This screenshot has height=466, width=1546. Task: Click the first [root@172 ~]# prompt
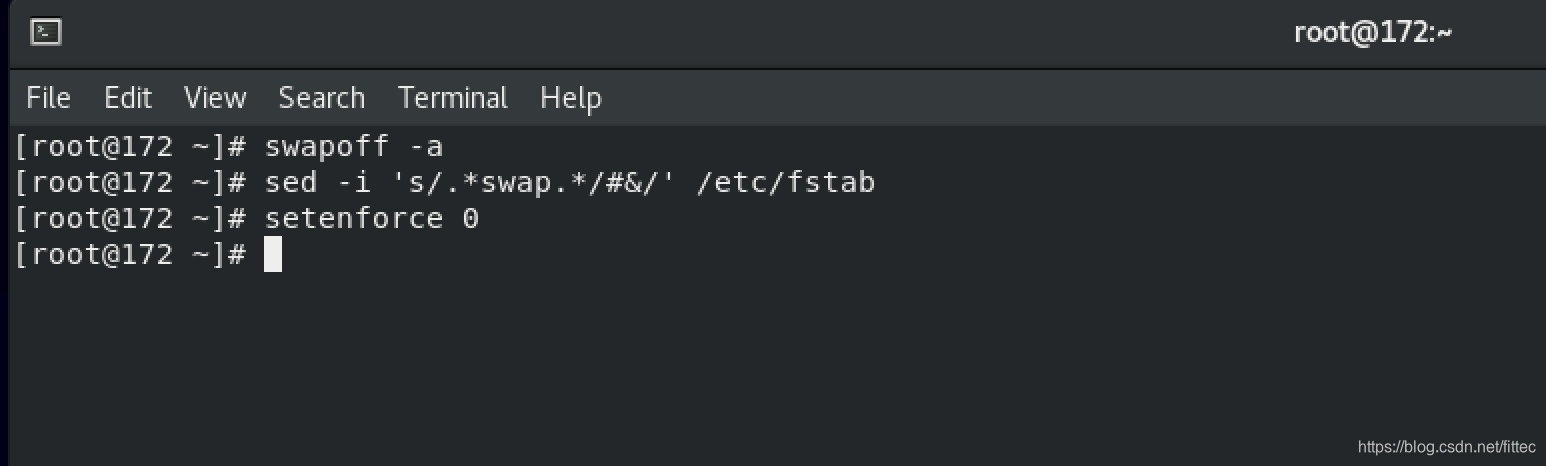coord(130,147)
